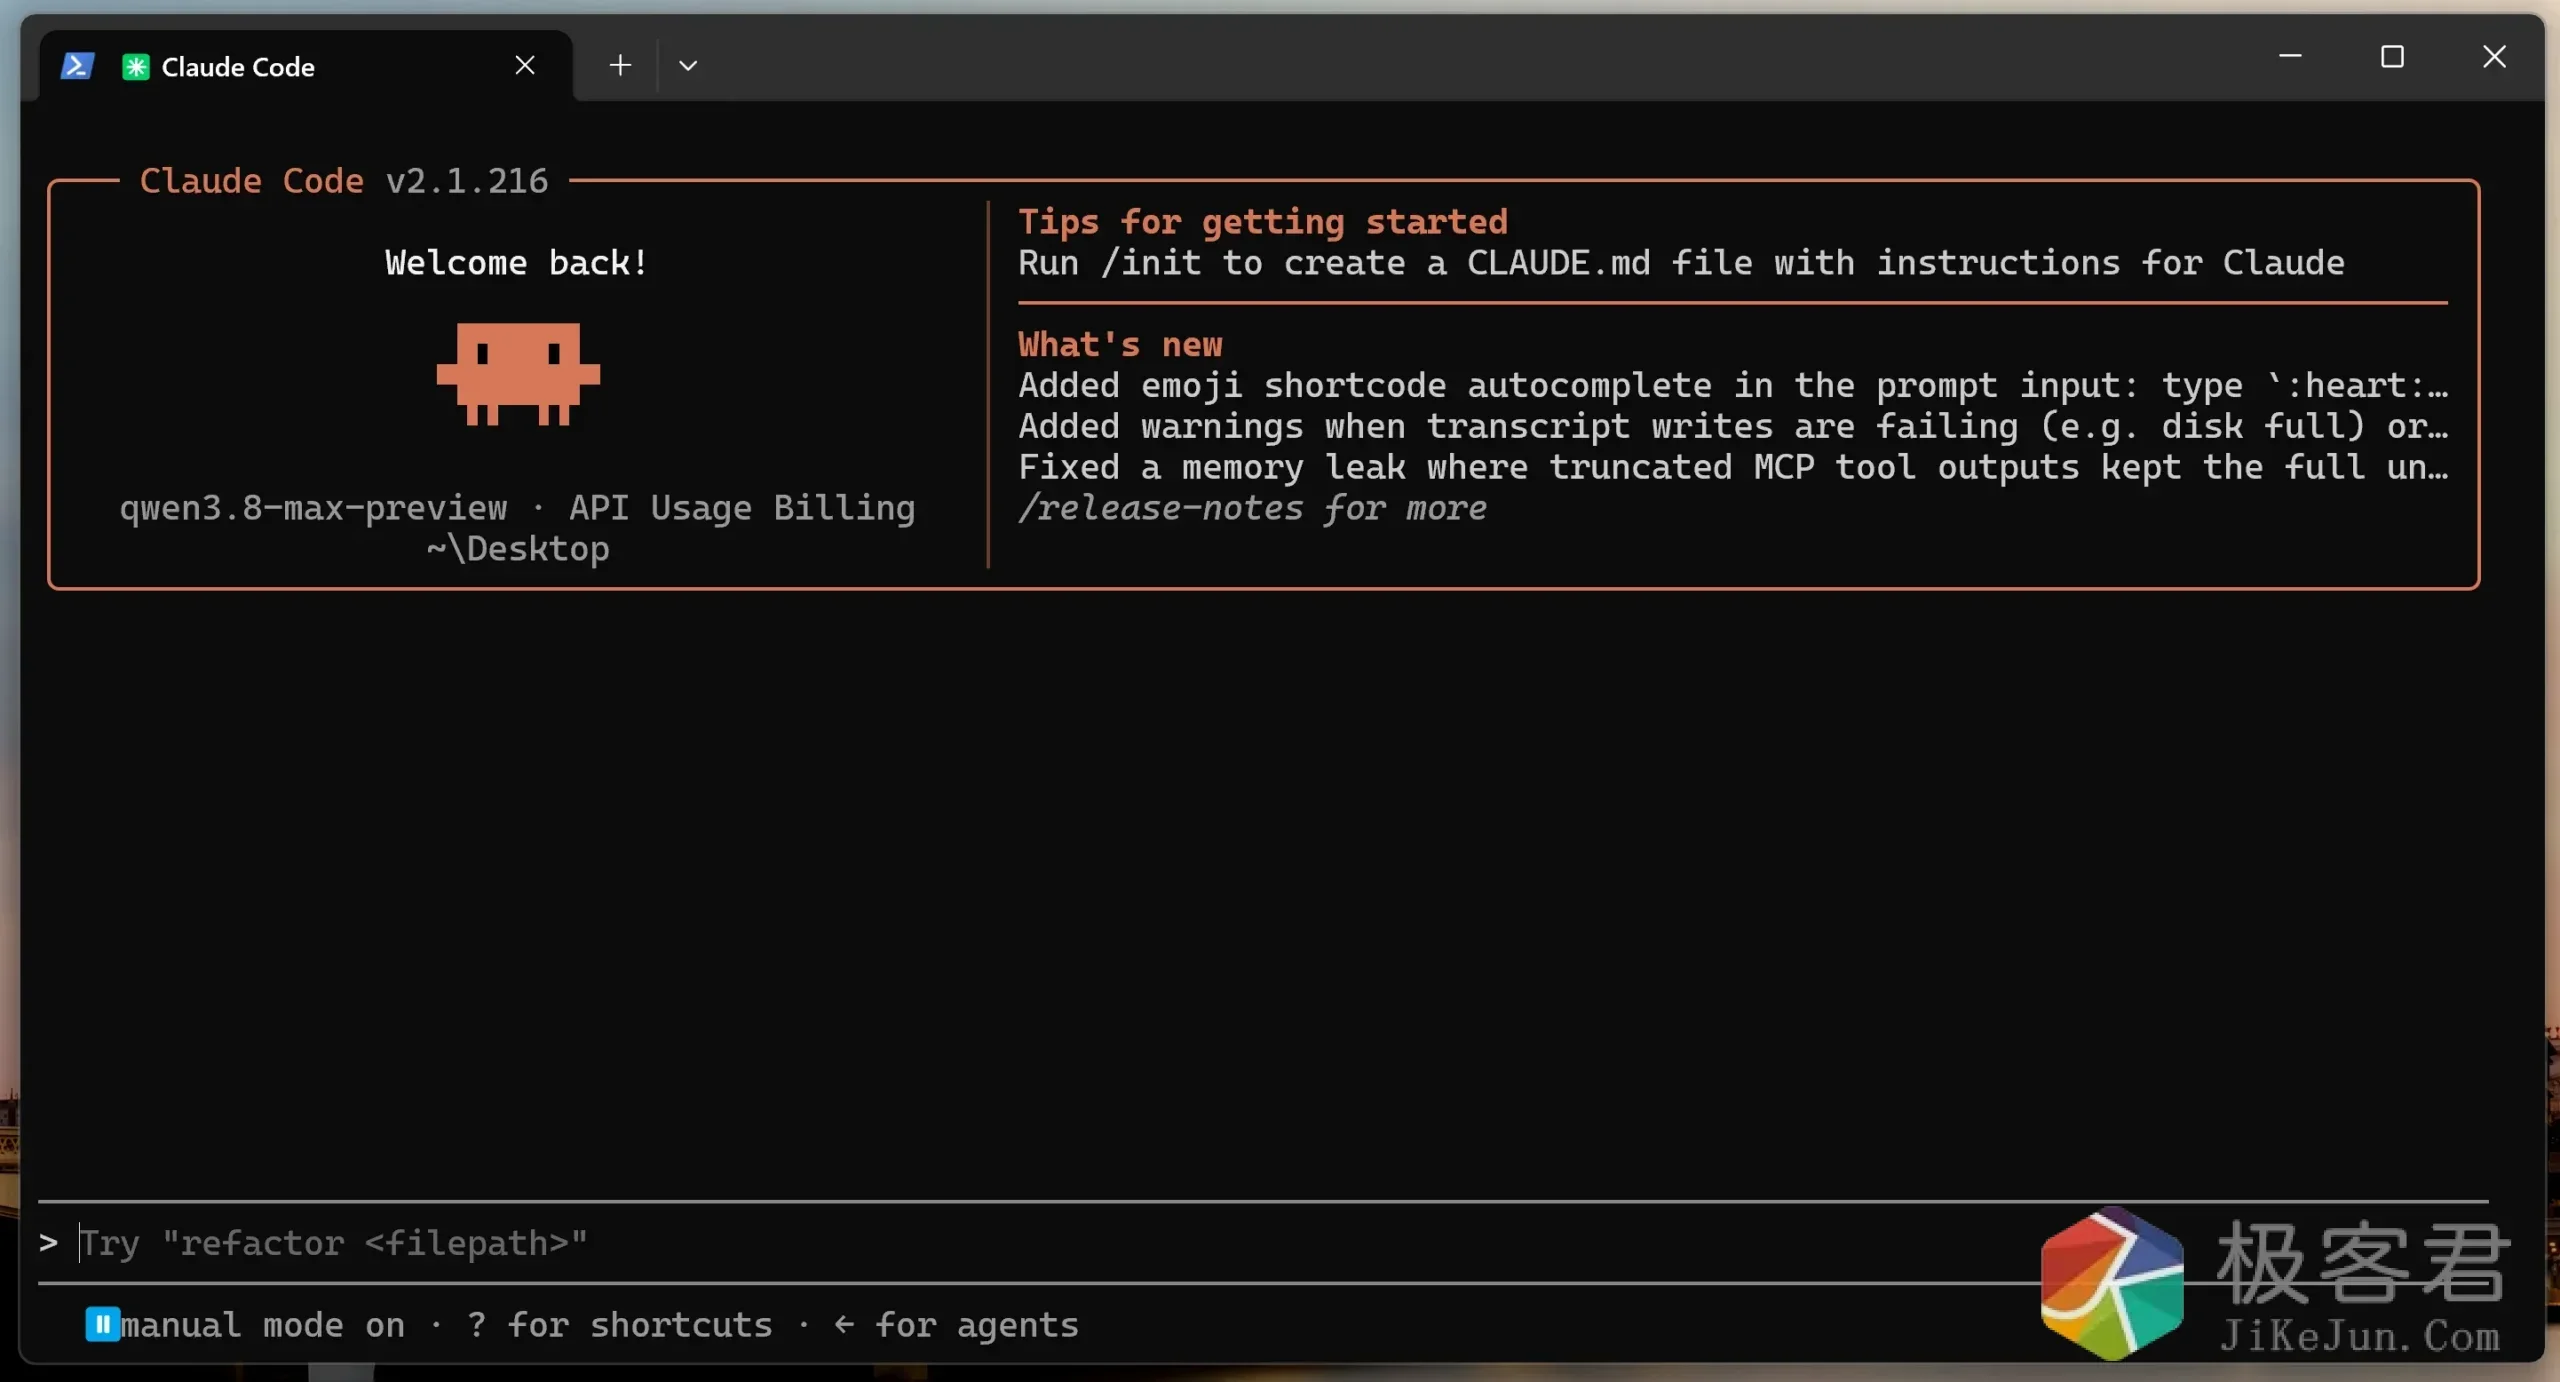2560x1382 pixels.
Task: Click the What's new heading
Action: (x=1120, y=345)
